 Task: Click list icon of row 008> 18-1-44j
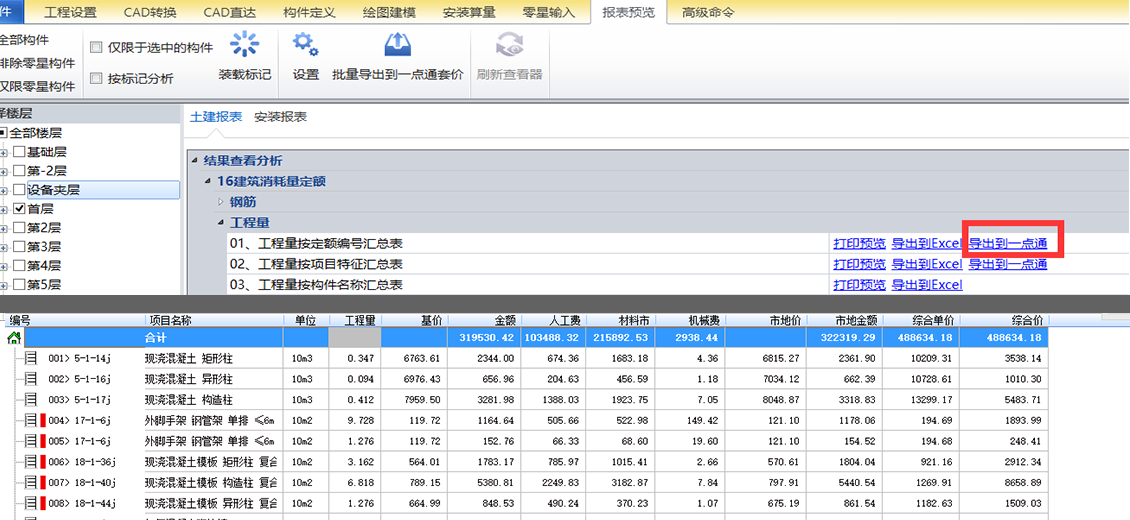(x=31, y=502)
